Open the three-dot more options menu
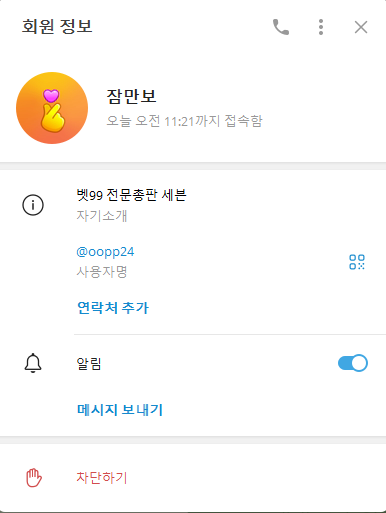Image resolution: width=386 pixels, height=513 pixels. point(321,27)
